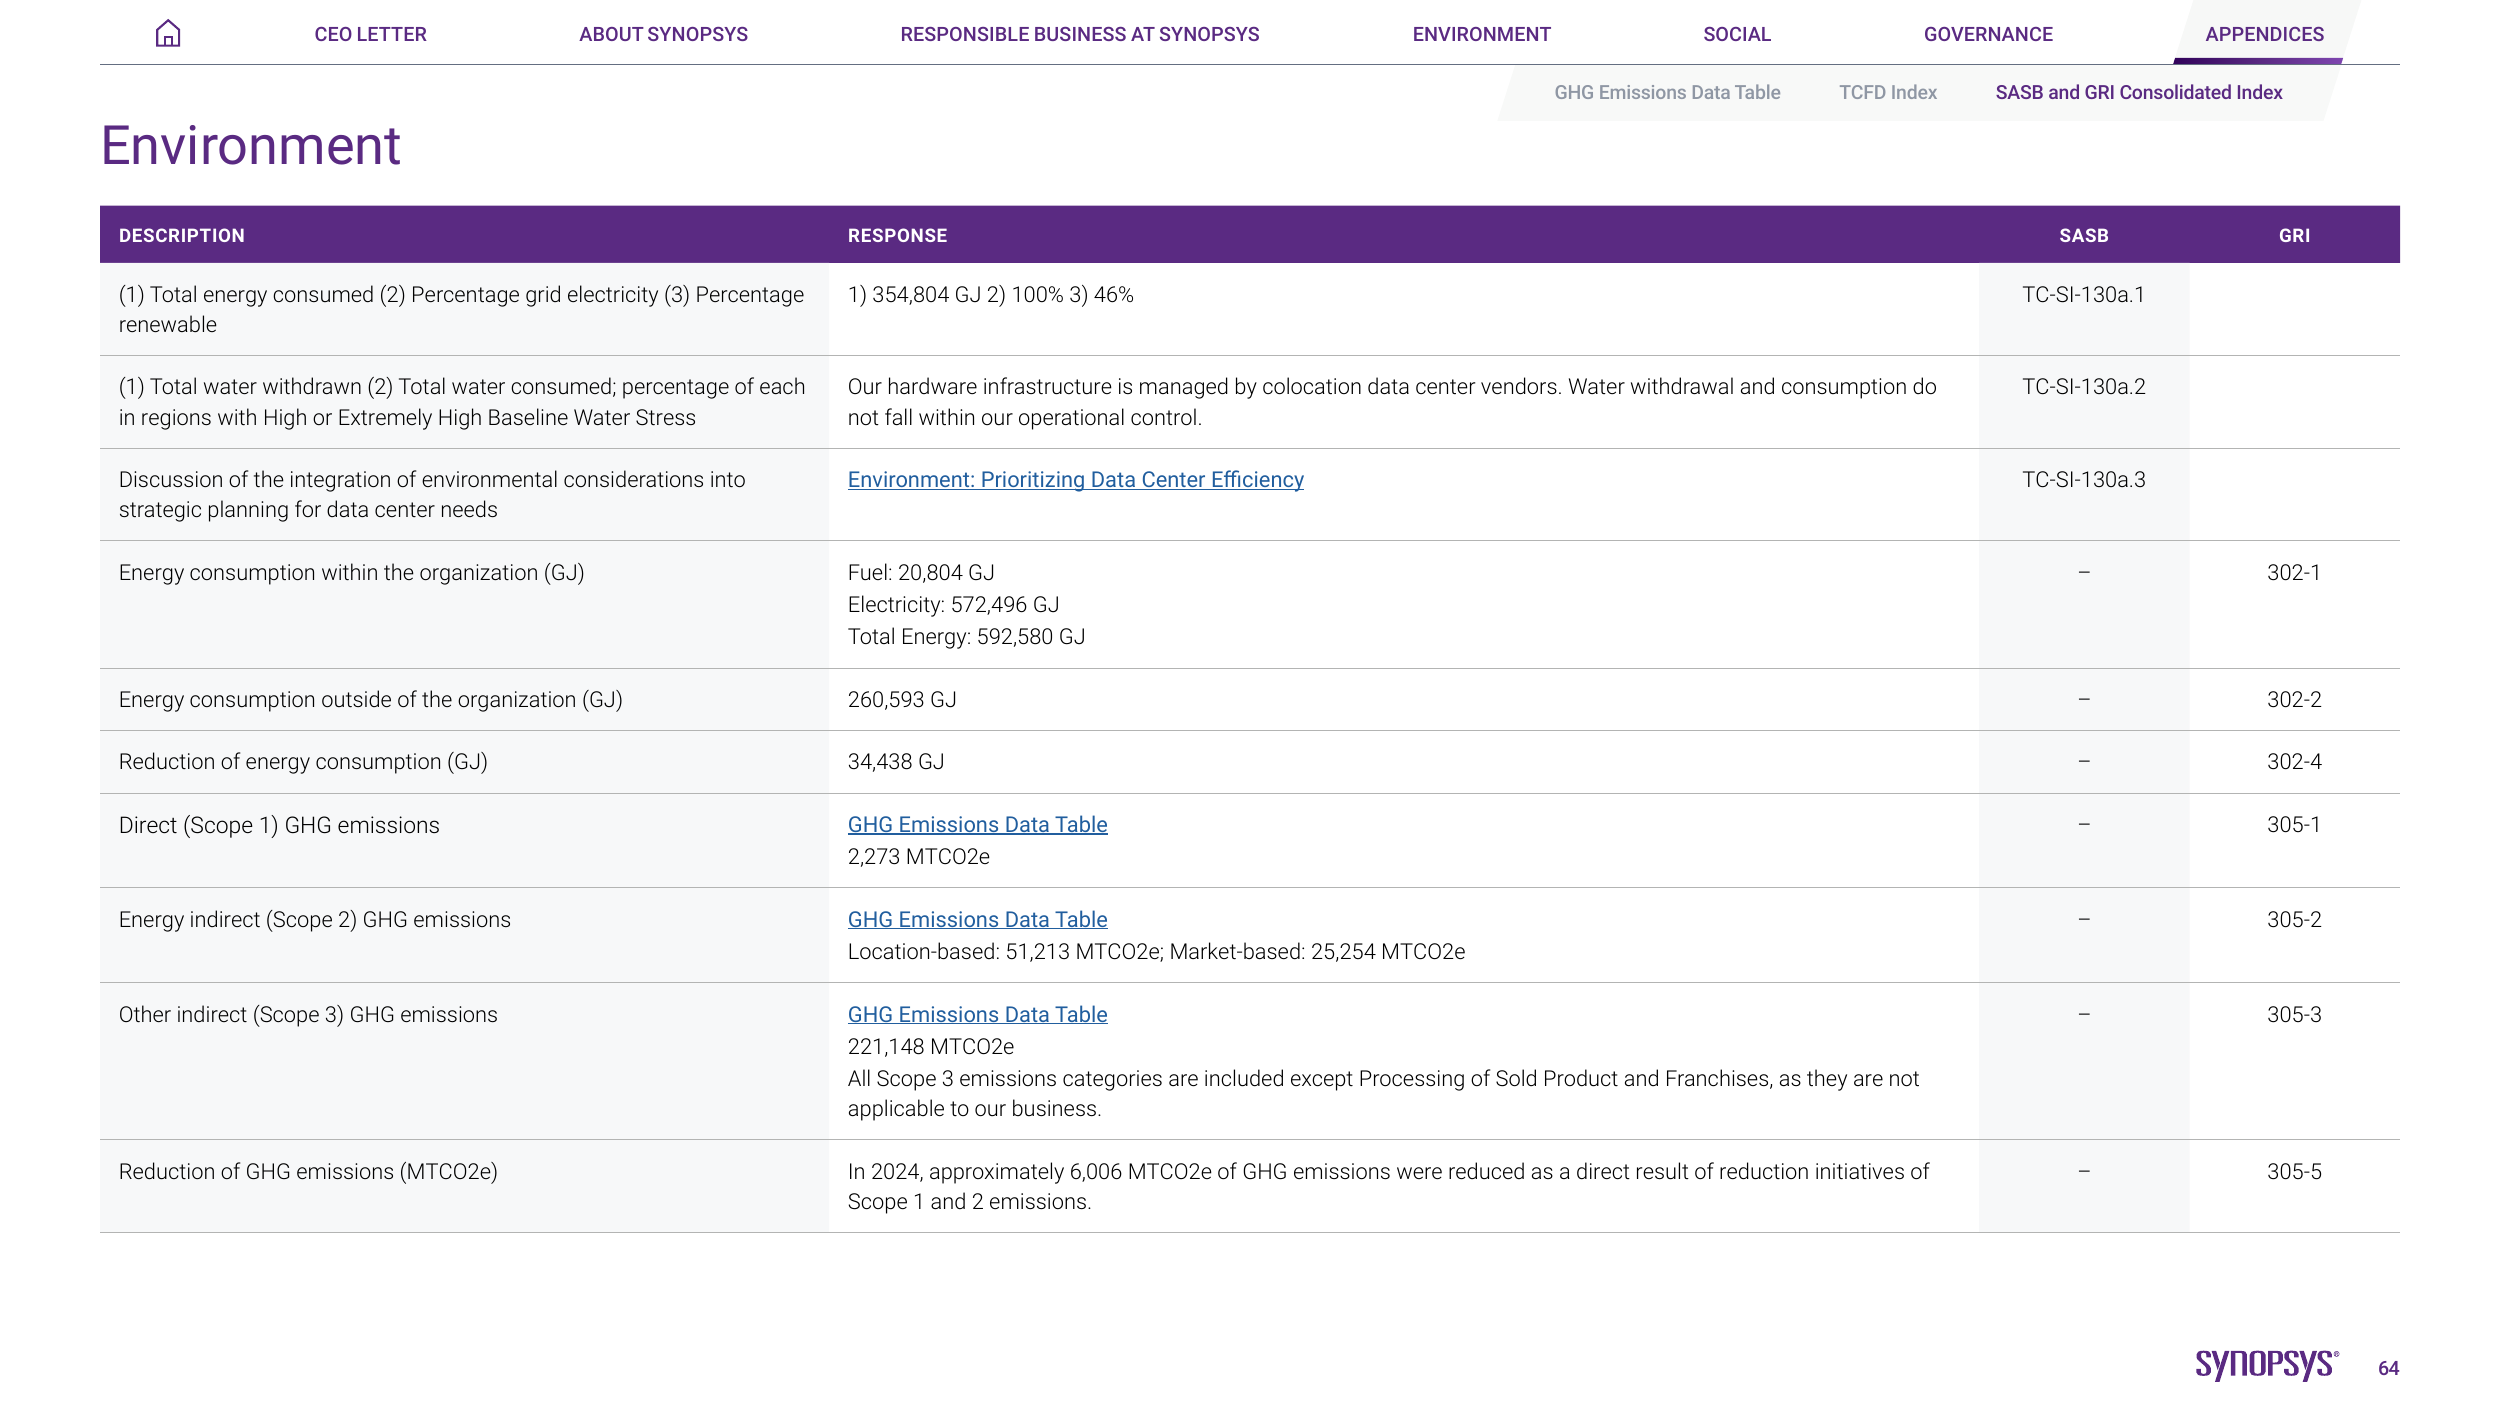The width and height of the screenshot is (2500, 1407).
Task: Select GRI code 302-4
Action: click(2294, 762)
